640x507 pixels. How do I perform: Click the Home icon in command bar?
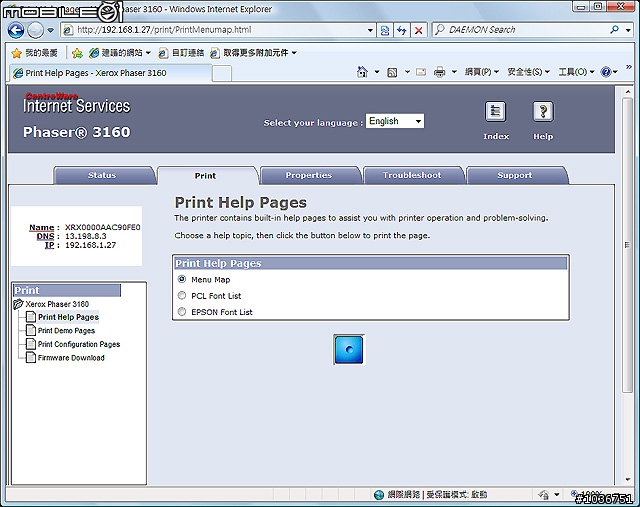coord(362,72)
